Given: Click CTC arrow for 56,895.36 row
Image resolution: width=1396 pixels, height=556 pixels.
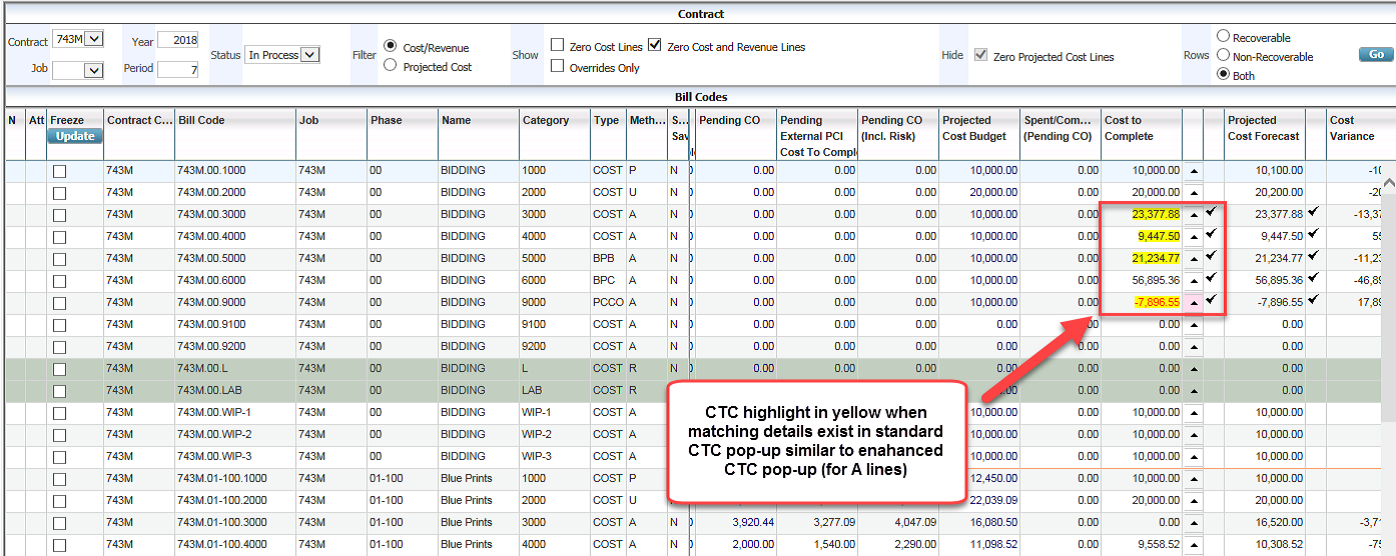Looking at the screenshot, I should point(1193,280).
